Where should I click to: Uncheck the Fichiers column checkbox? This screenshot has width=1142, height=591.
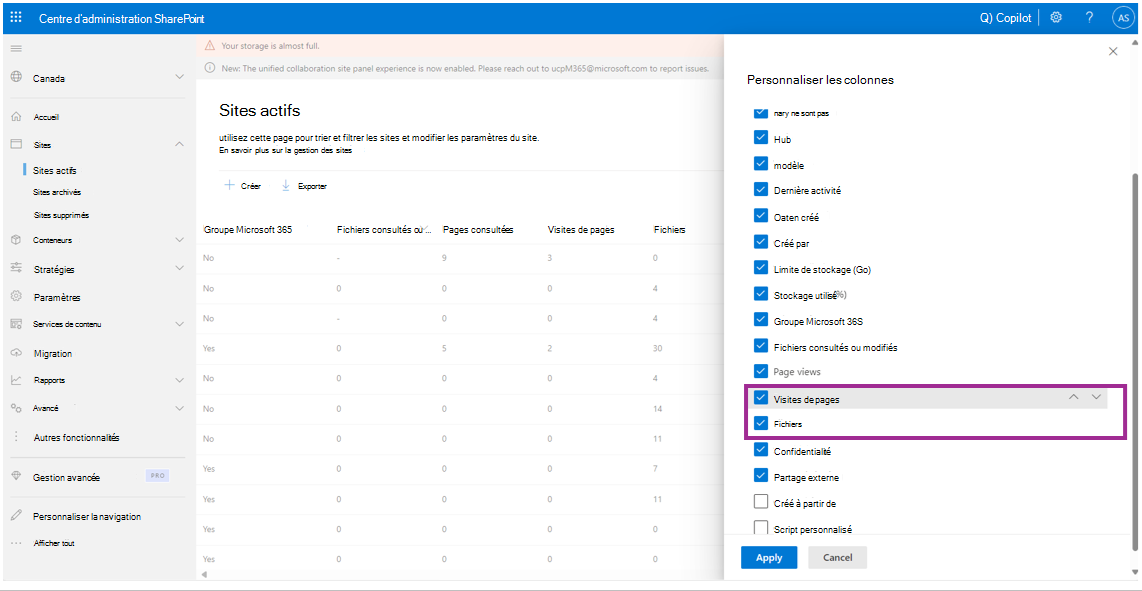(x=760, y=423)
